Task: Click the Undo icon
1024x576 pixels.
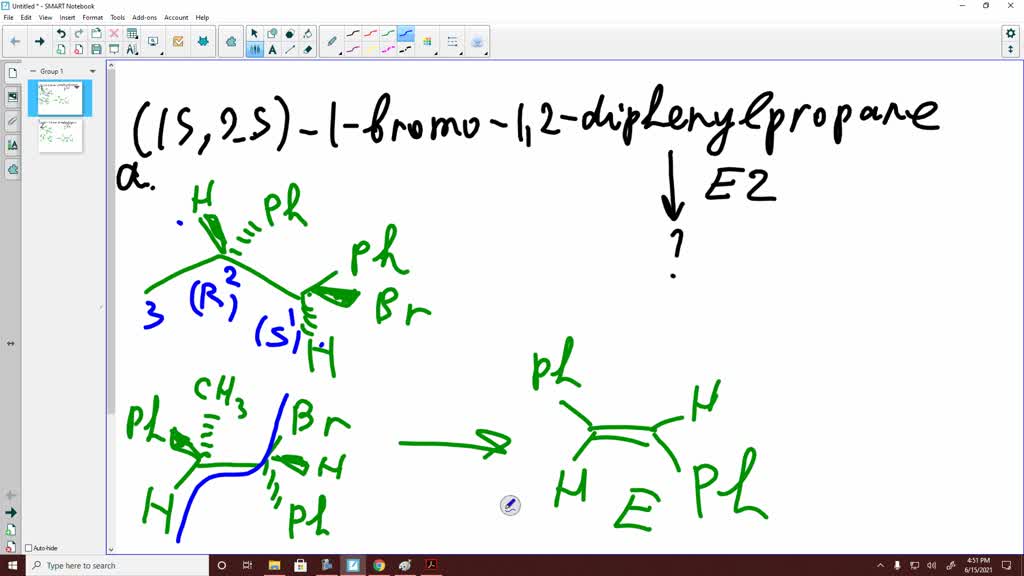Action: click(x=61, y=32)
